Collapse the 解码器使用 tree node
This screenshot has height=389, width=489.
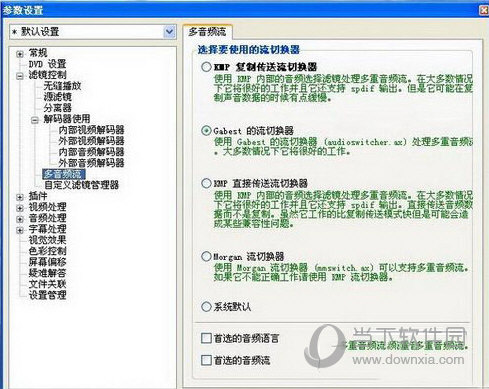(x=35, y=120)
